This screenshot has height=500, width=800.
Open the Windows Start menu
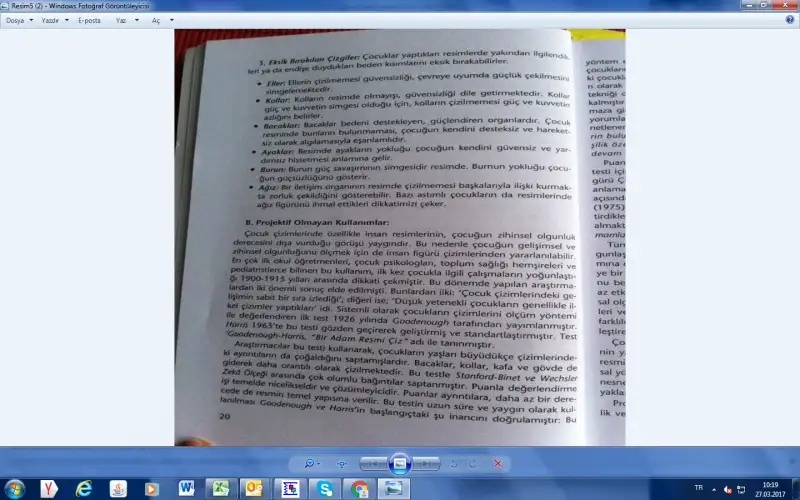pyautogui.click(x=14, y=488)
